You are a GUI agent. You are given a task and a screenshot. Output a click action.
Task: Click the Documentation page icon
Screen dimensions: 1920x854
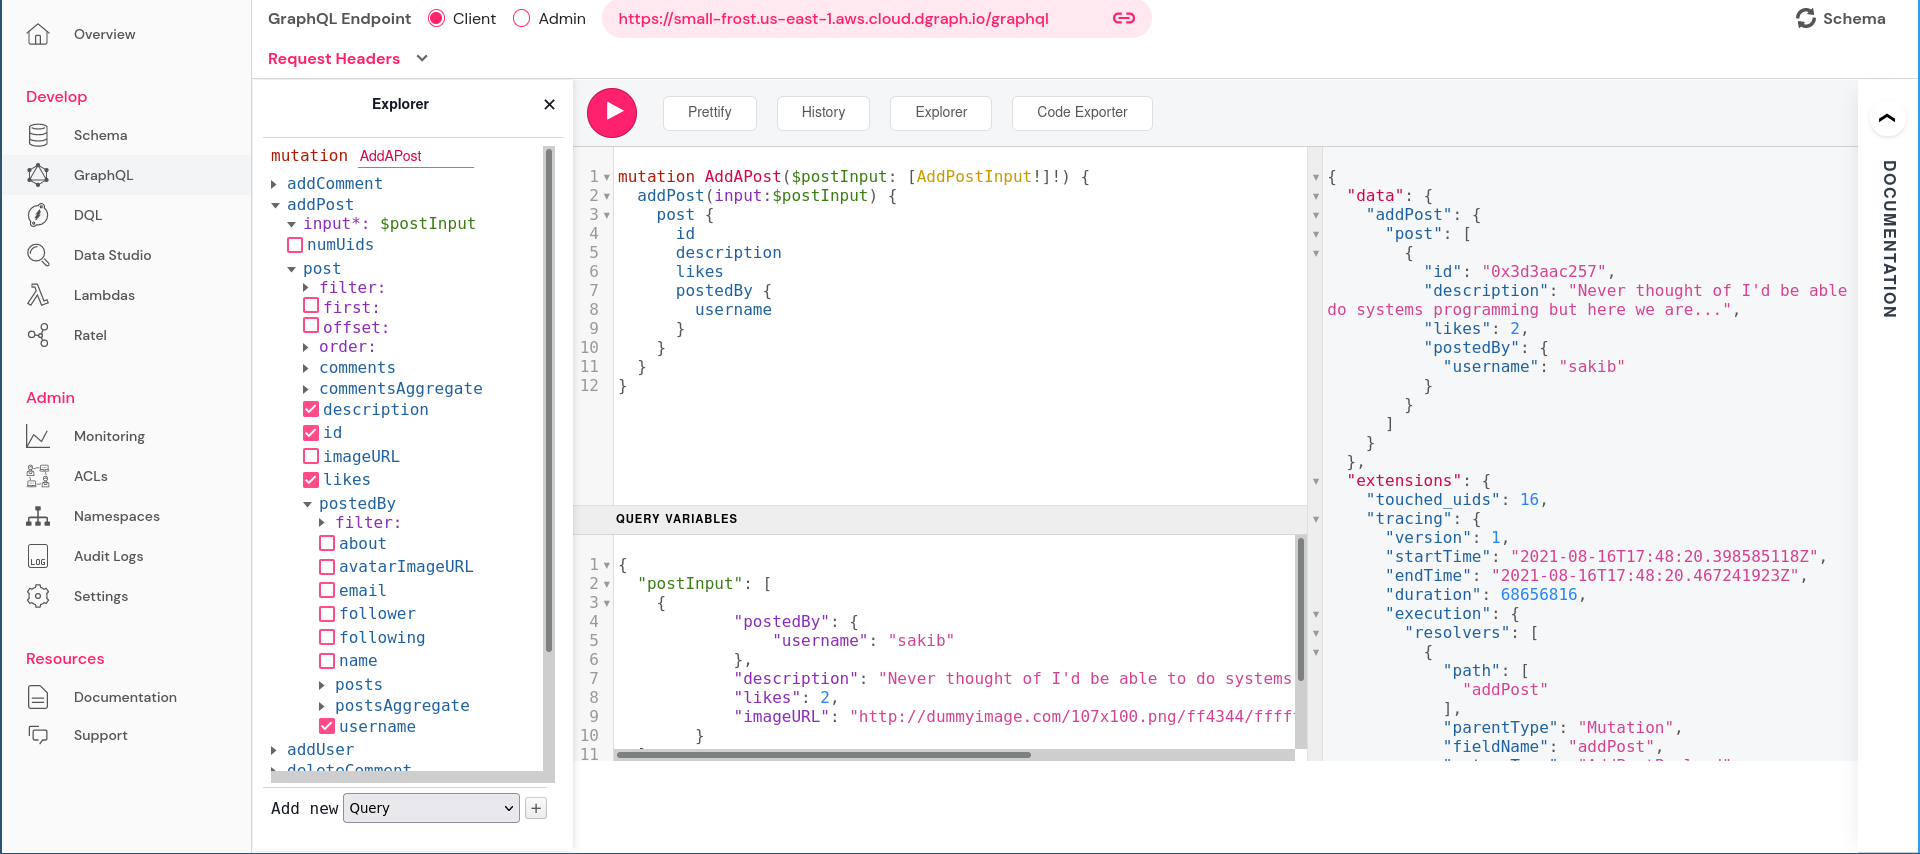[x=38, y=697]
